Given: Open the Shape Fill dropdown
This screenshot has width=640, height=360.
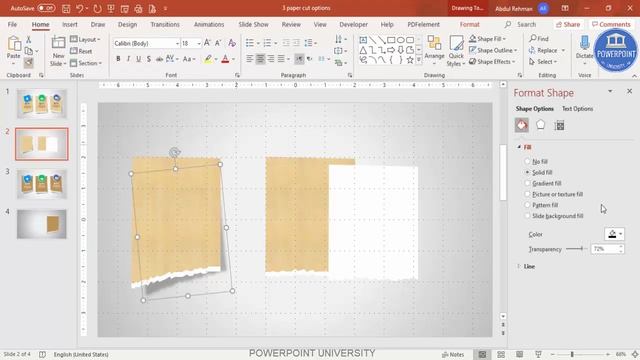Looking at the screenshot, I should (488, 39).
